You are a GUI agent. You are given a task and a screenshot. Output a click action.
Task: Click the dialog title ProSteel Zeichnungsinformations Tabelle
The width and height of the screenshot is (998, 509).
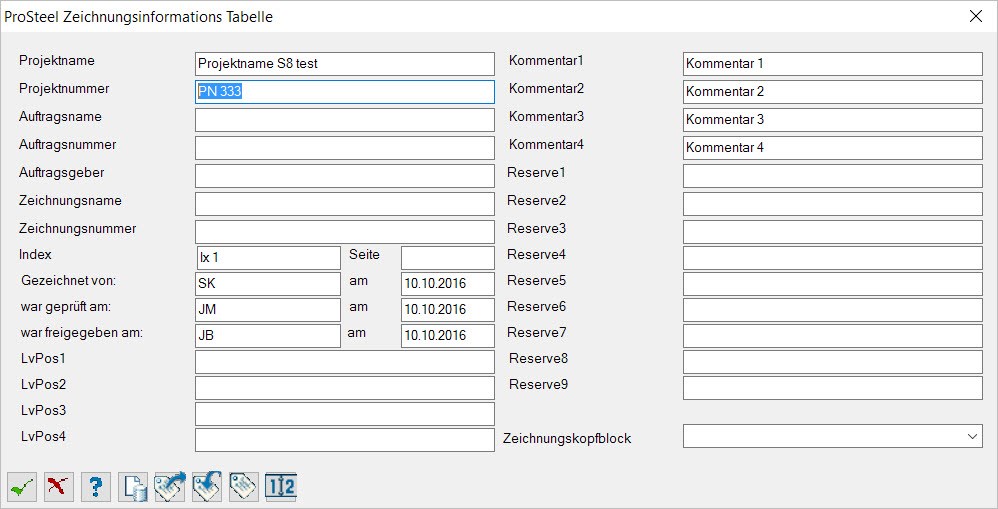click(x=139, y=17)
